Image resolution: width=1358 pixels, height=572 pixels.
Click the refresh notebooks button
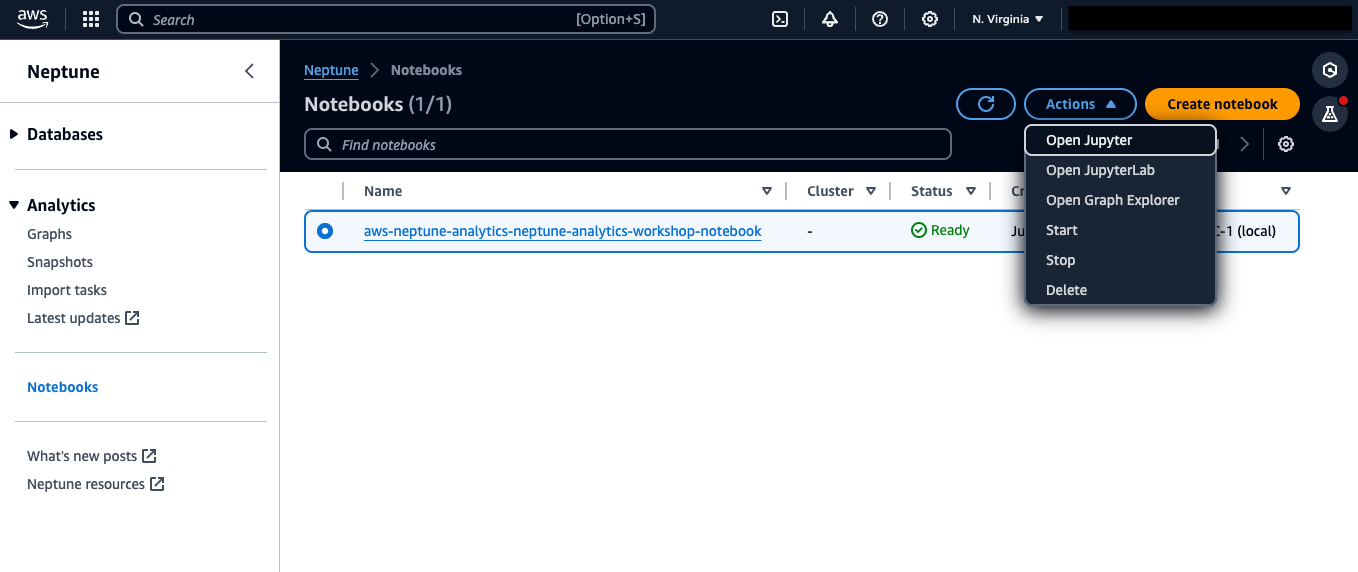pyautogui.click(x=986, y=104)
